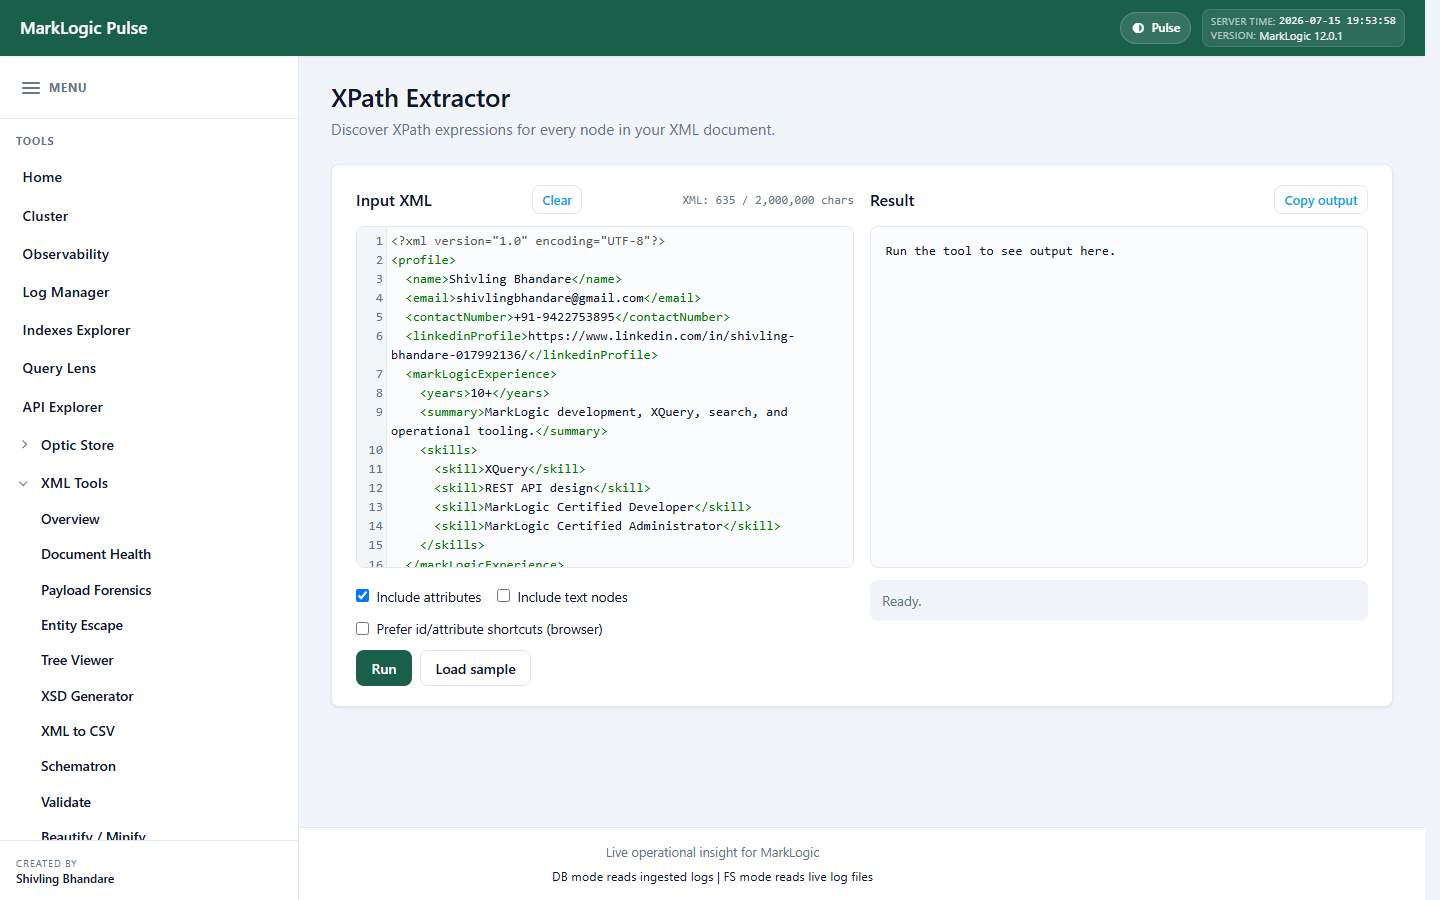Click the MarkLogic Pulse logo title

tap(84, 28)
